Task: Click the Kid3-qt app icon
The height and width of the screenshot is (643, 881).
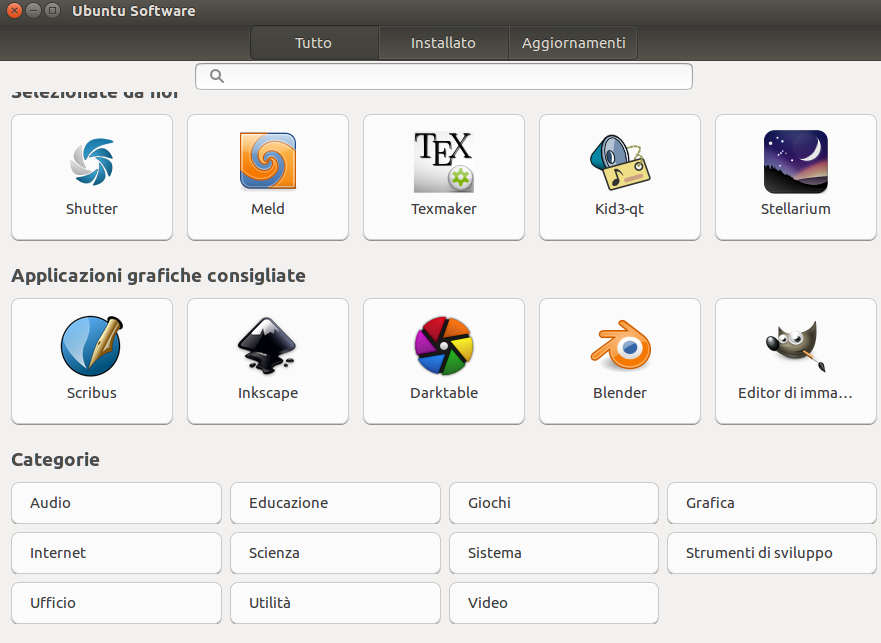Action: [620, 163]
